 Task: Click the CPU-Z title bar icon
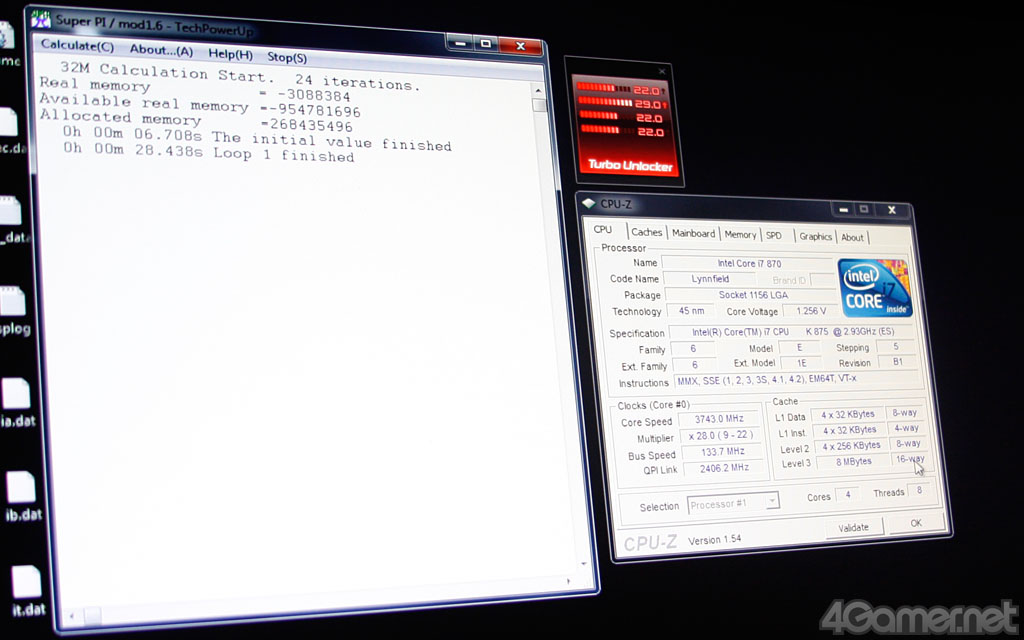589,203
